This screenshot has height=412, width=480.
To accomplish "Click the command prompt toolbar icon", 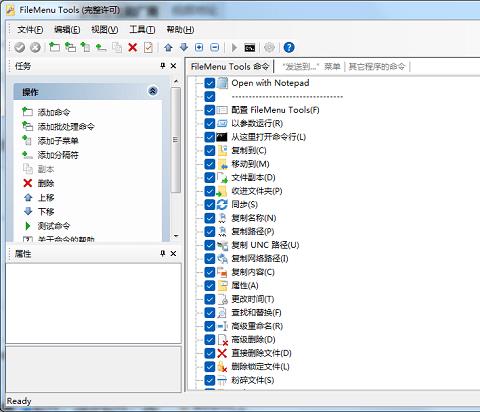I will click(x=250, y=48).
